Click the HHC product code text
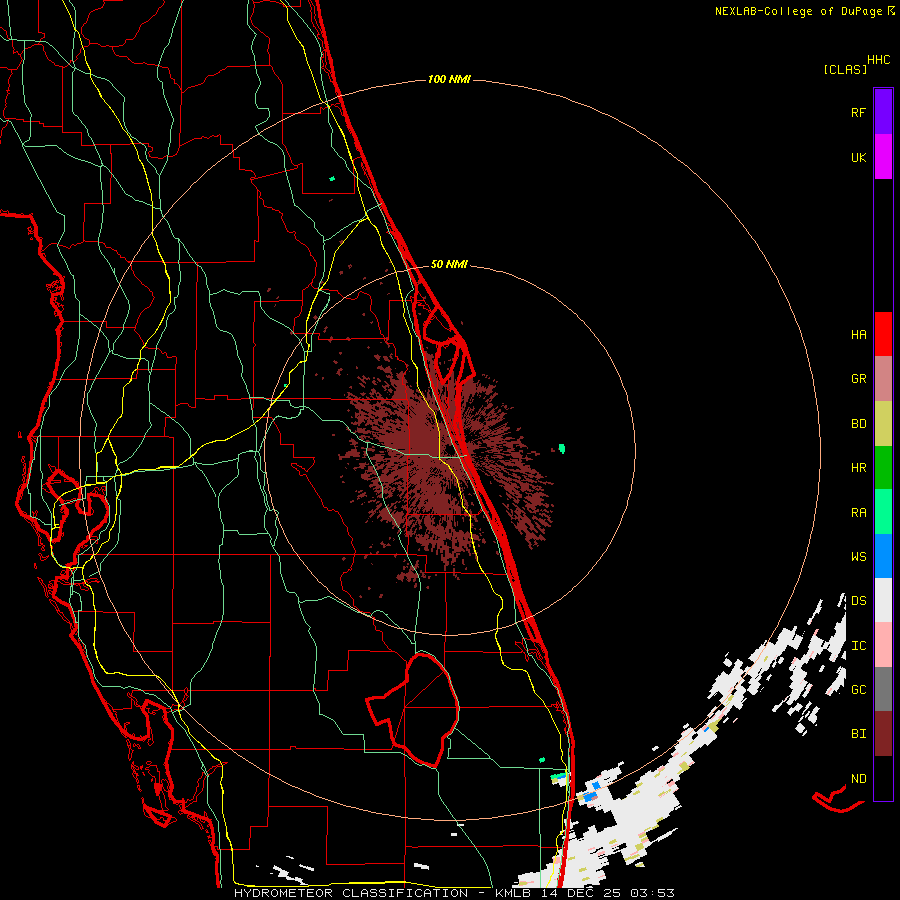900x900 pixels. (878, 60)
